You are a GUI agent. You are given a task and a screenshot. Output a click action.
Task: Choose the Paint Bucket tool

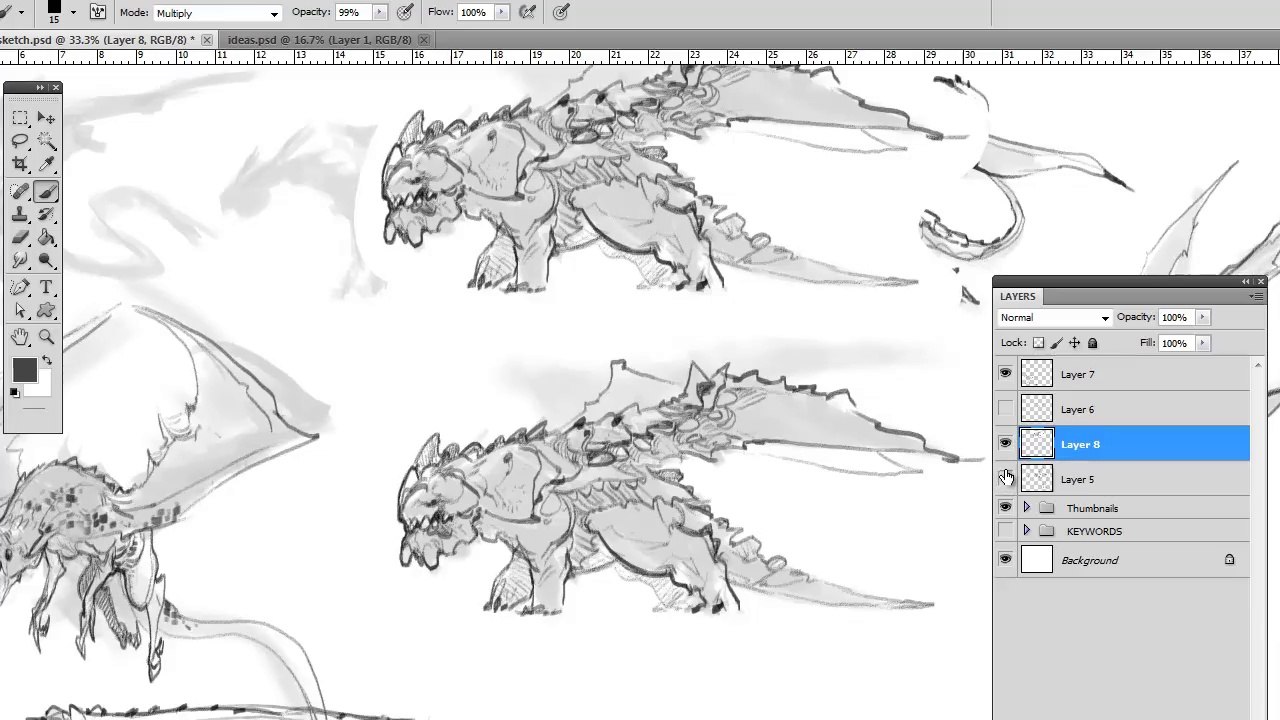(46, 238)
